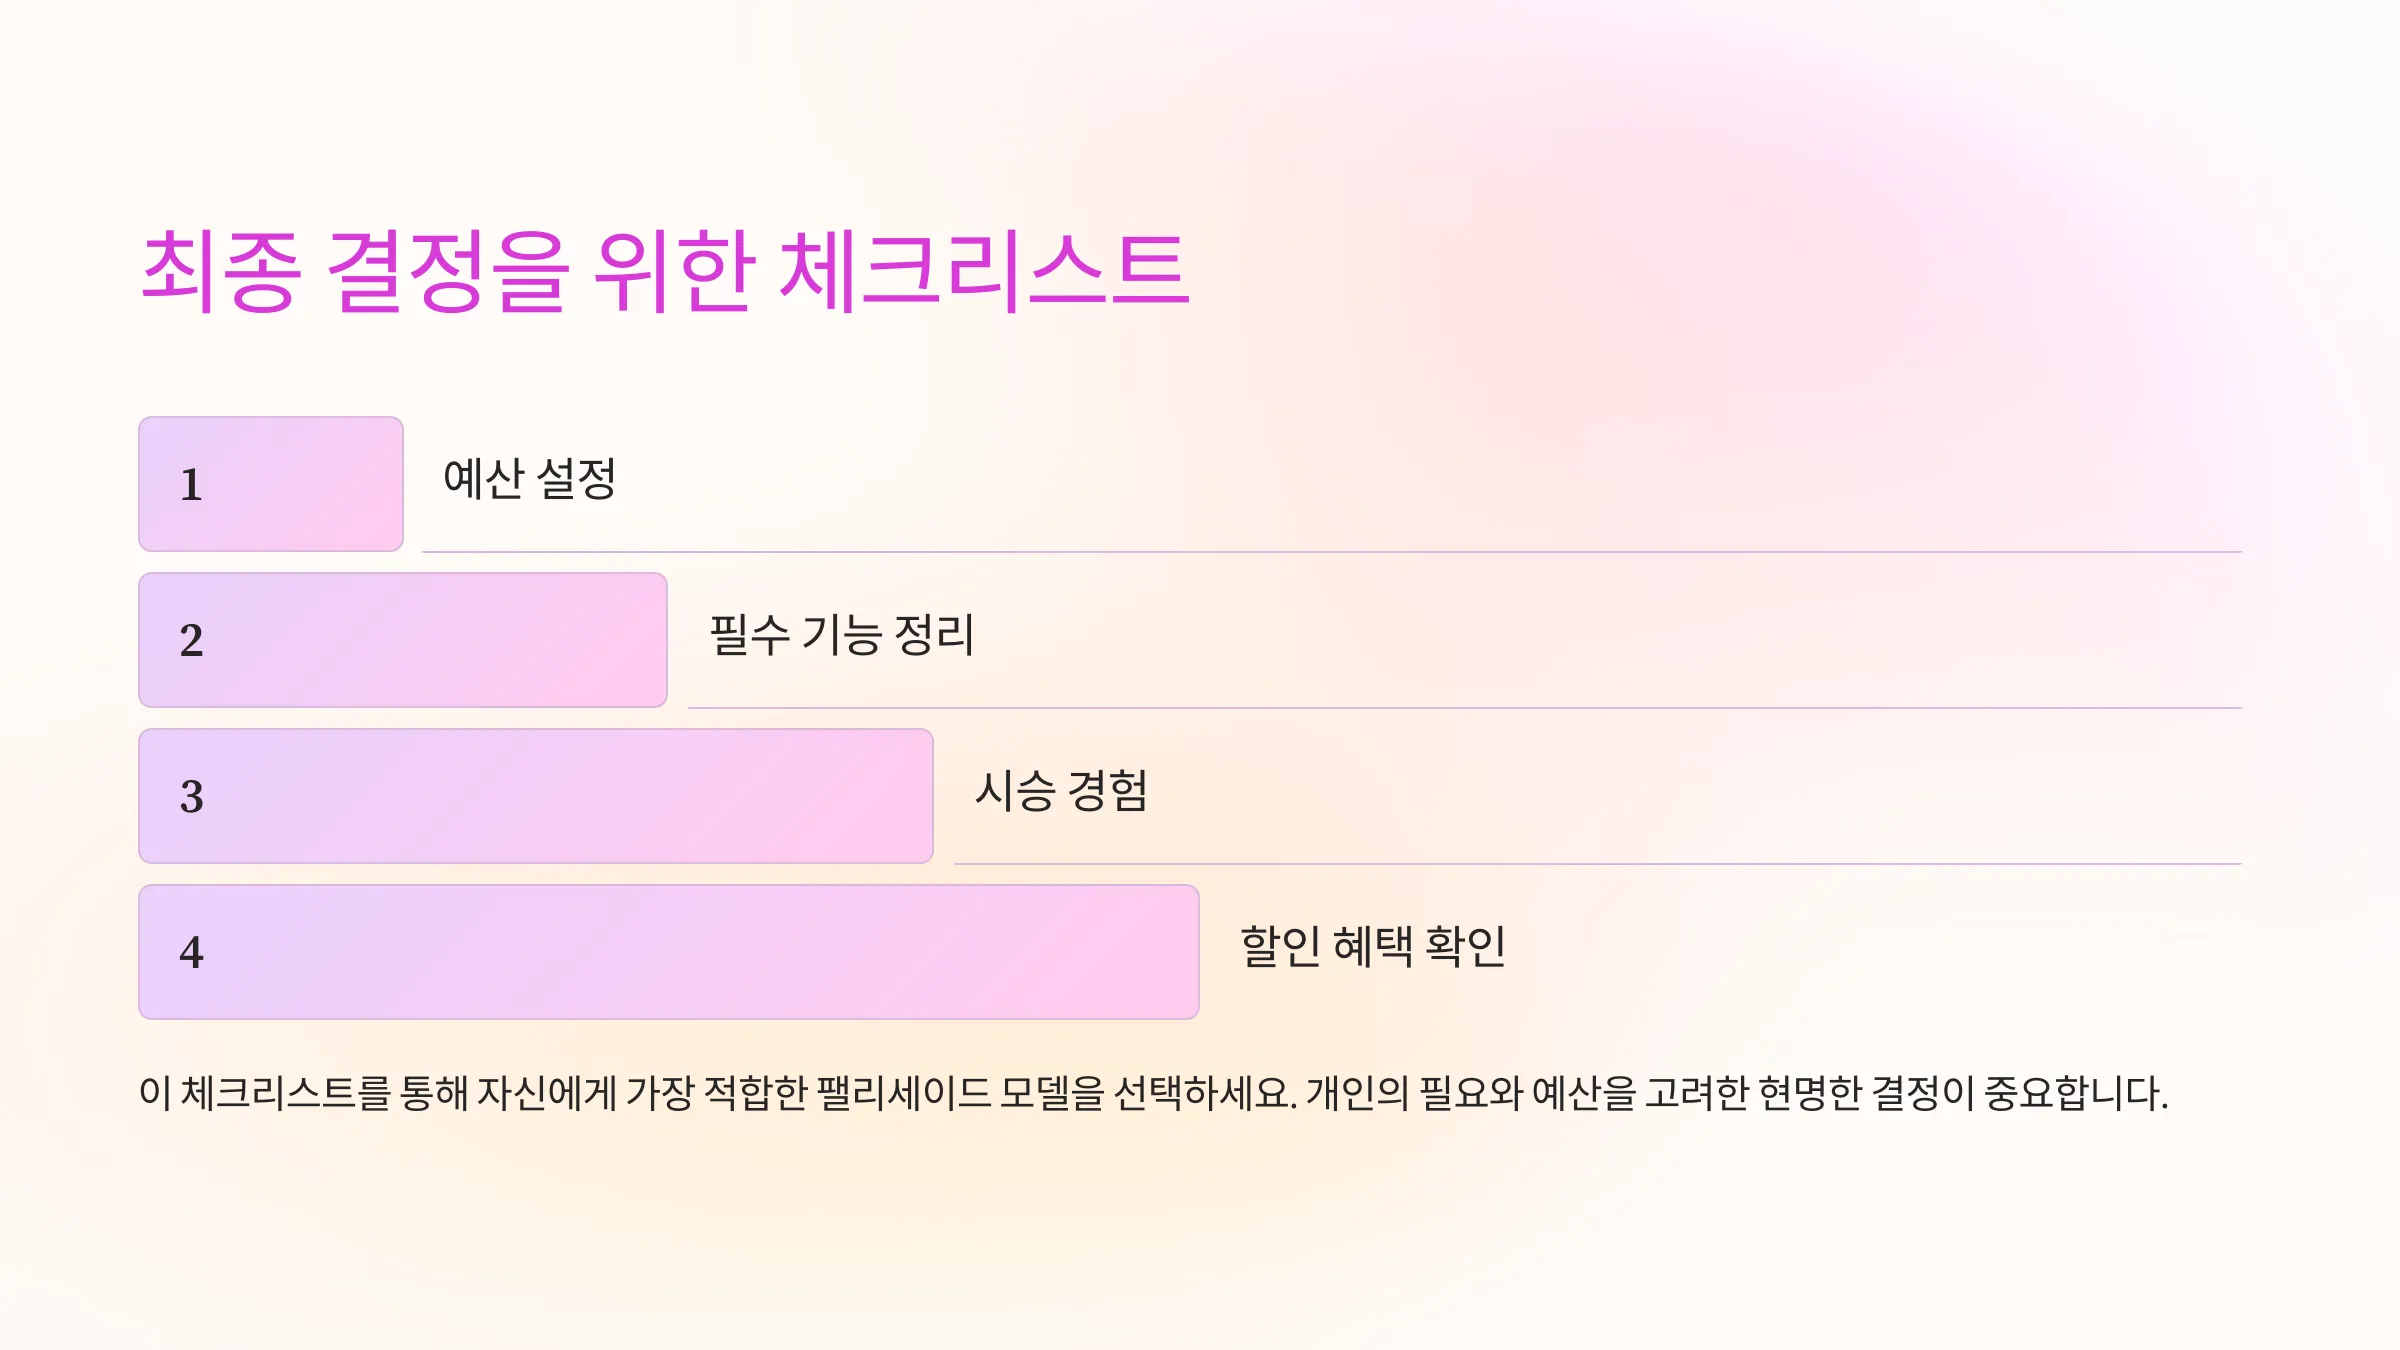Click the number 1 in the first box
The height and width of the screenshot is (1350, 2400).
click(191, 485)
